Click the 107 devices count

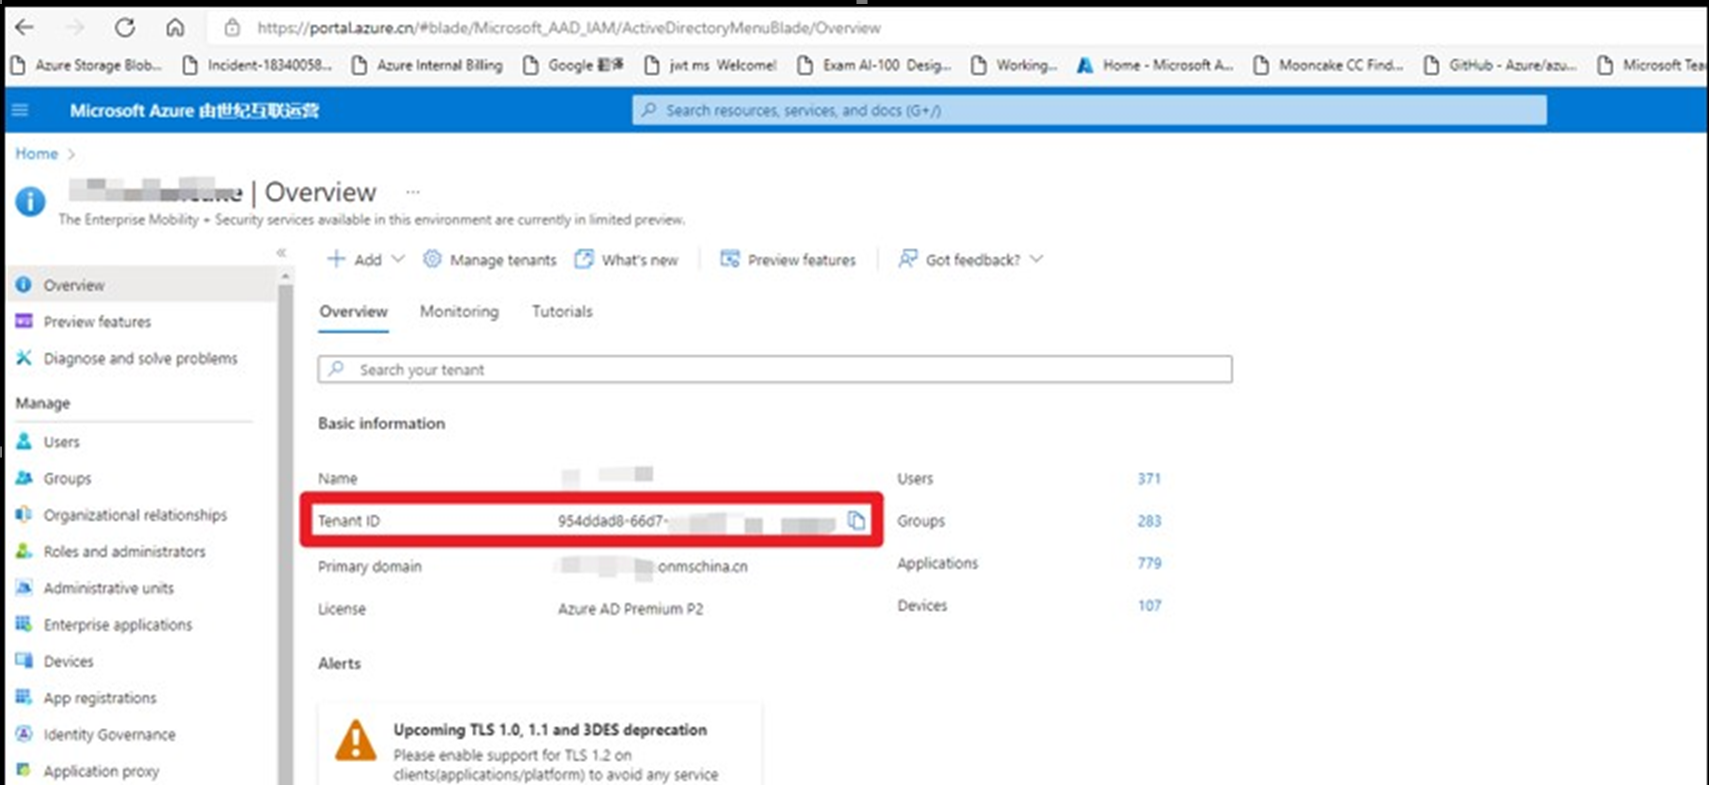pos(1149,605)
